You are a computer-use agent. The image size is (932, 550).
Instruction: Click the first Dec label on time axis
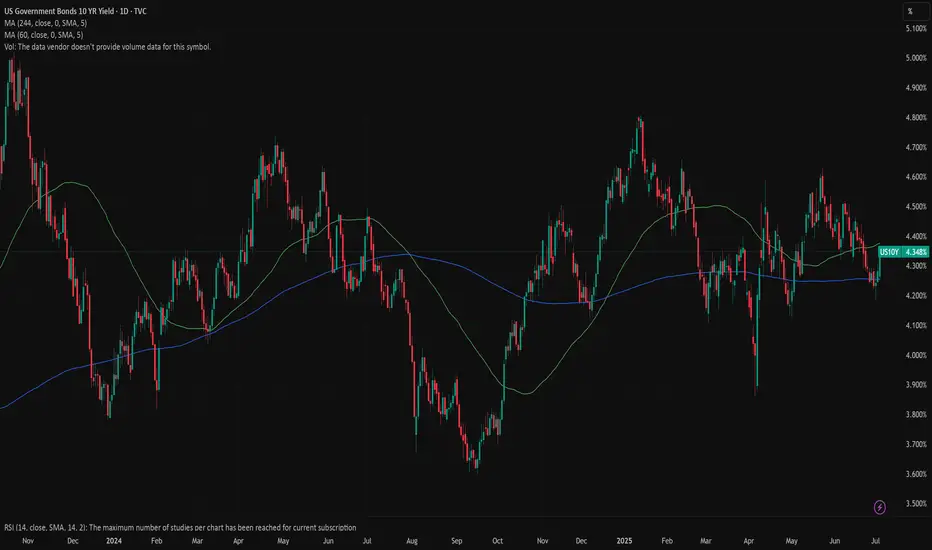pos(73,541)
